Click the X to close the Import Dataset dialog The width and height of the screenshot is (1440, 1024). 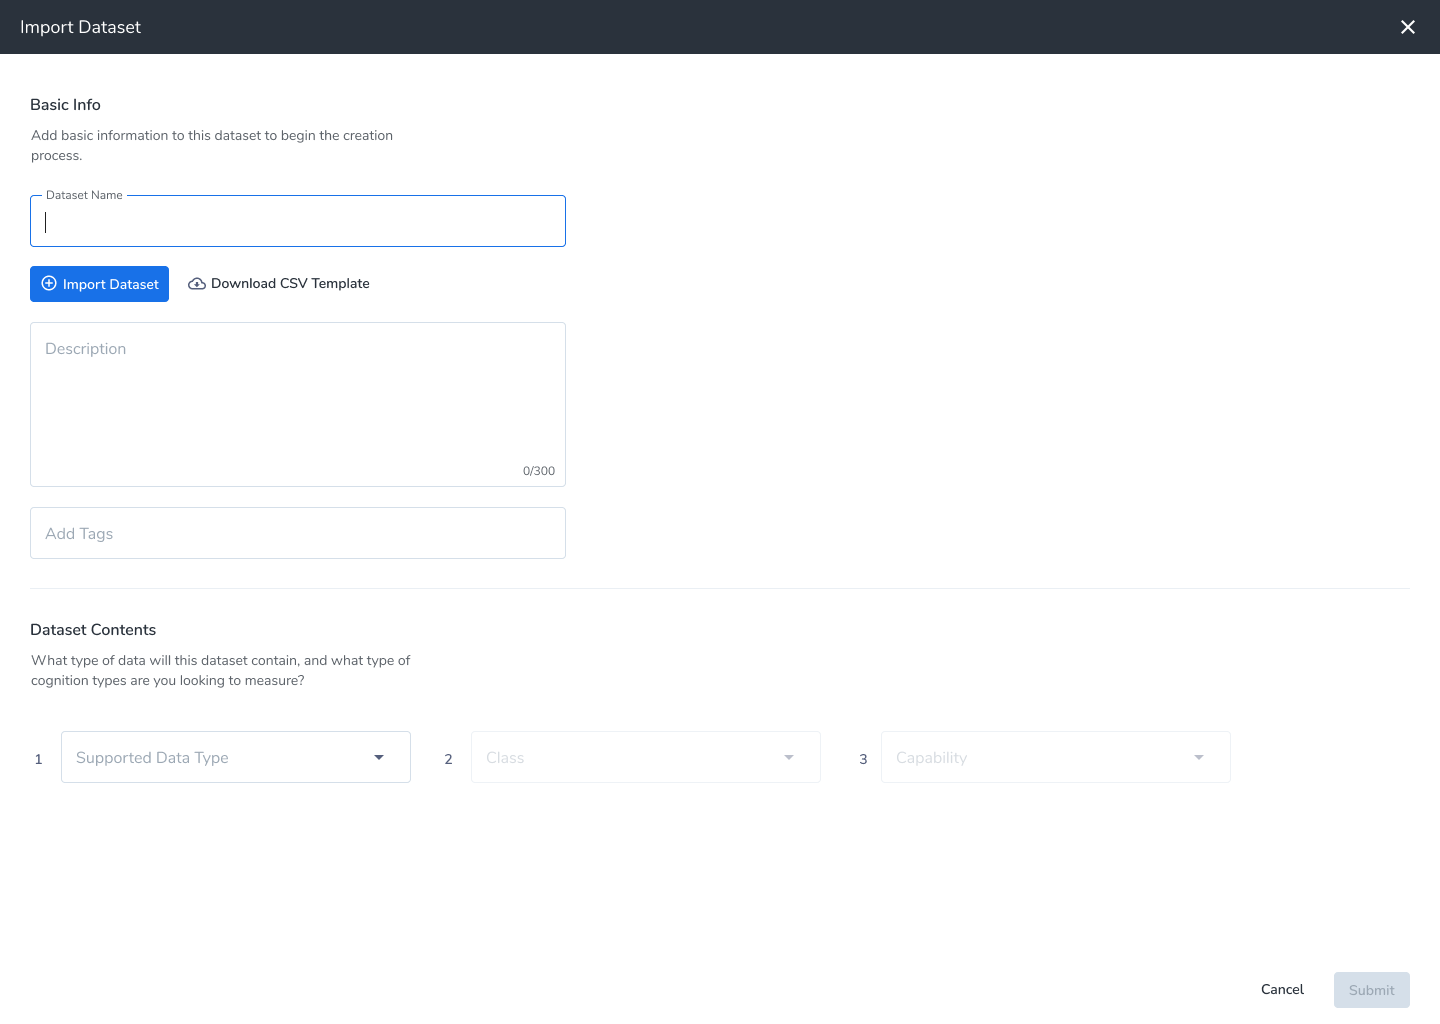tap(1408, 27)
